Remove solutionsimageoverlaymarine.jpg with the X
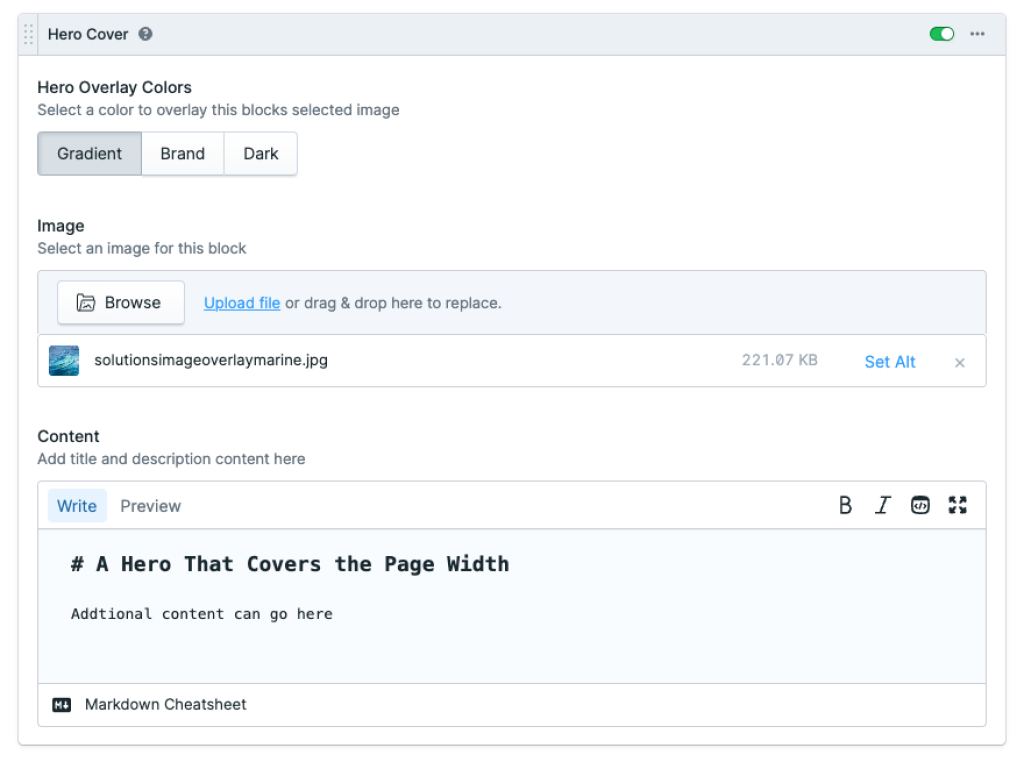Image resolution: width=1024 pixels, height=762 pixels. (x=959, y=362)
